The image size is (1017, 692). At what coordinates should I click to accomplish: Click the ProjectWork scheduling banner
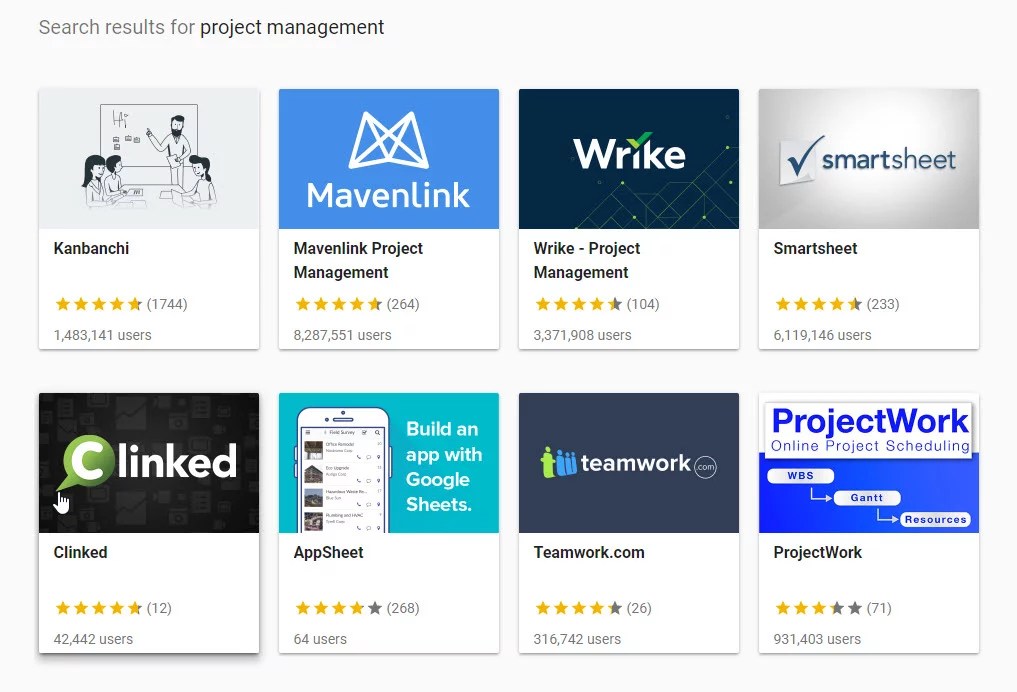pos(869,463)
